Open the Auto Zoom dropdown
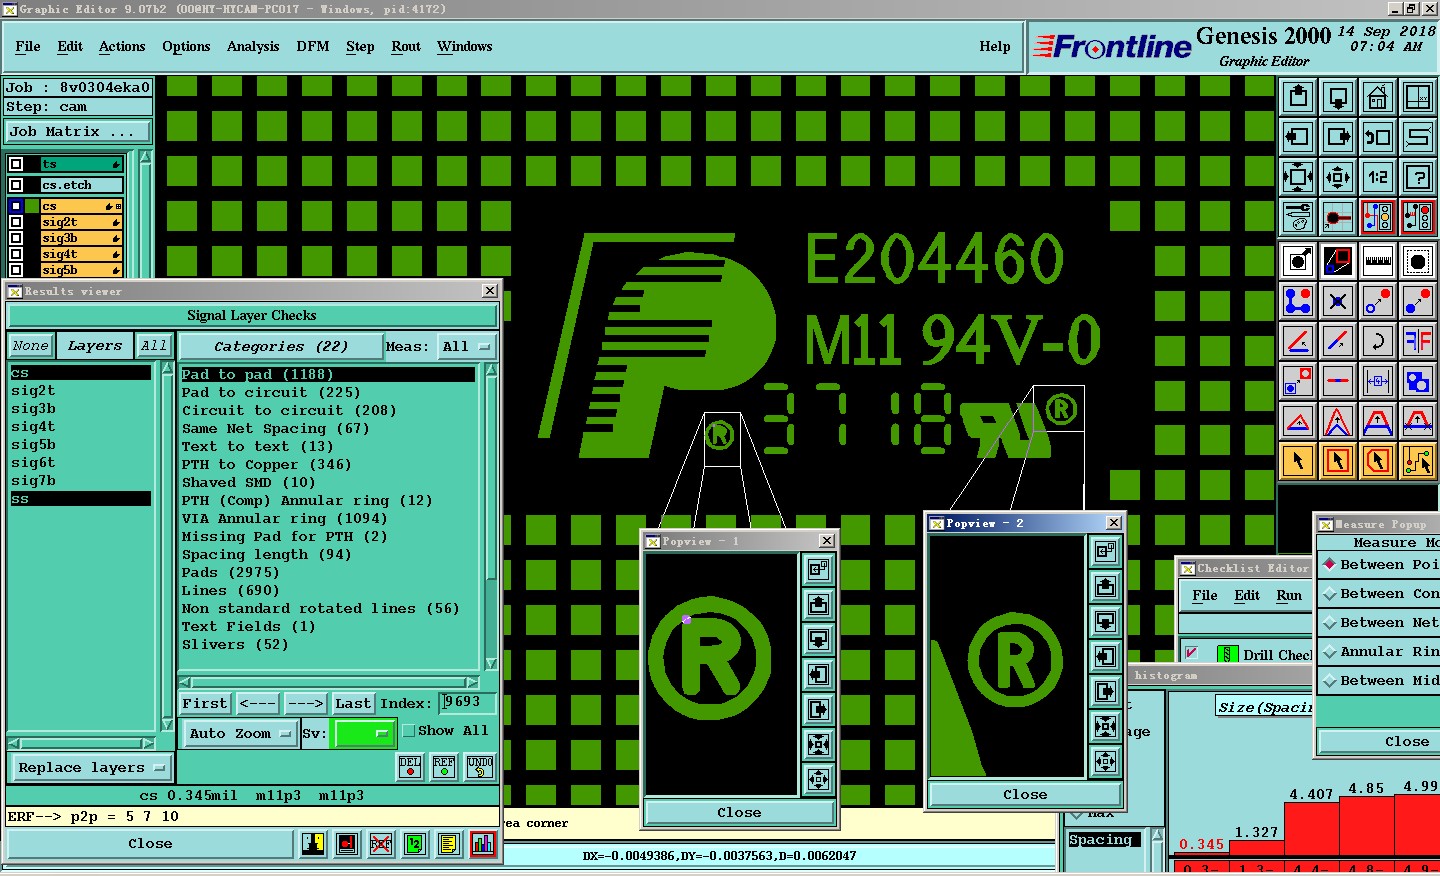The height and width of the screenshot is (876, 1440). tap(240, 733)
